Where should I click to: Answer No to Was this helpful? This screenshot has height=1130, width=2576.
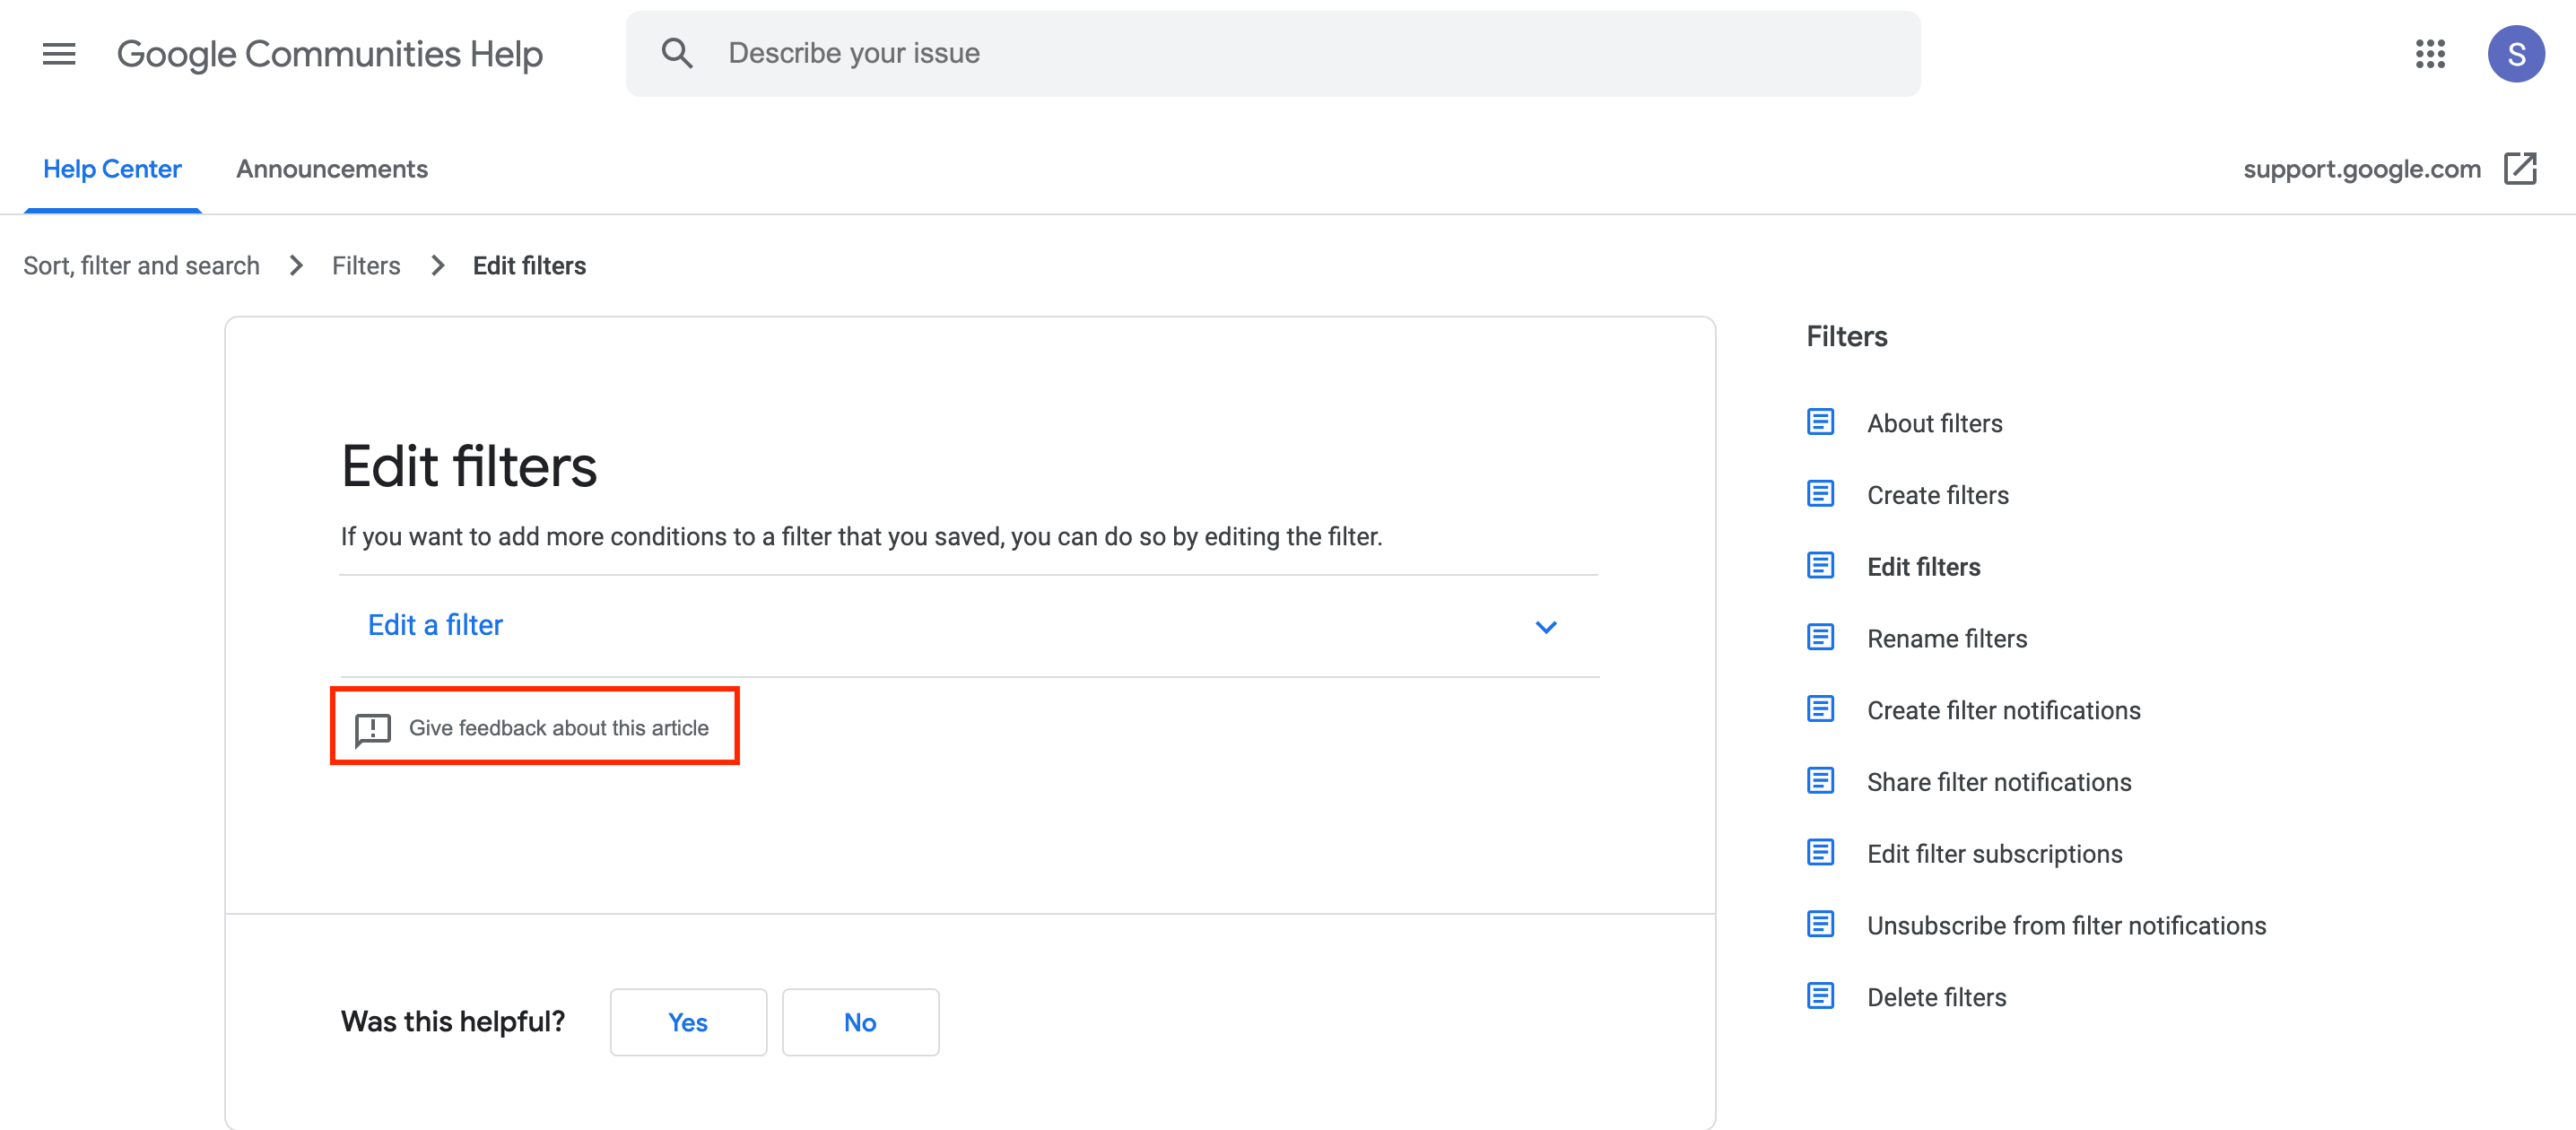coord(859,1022)
